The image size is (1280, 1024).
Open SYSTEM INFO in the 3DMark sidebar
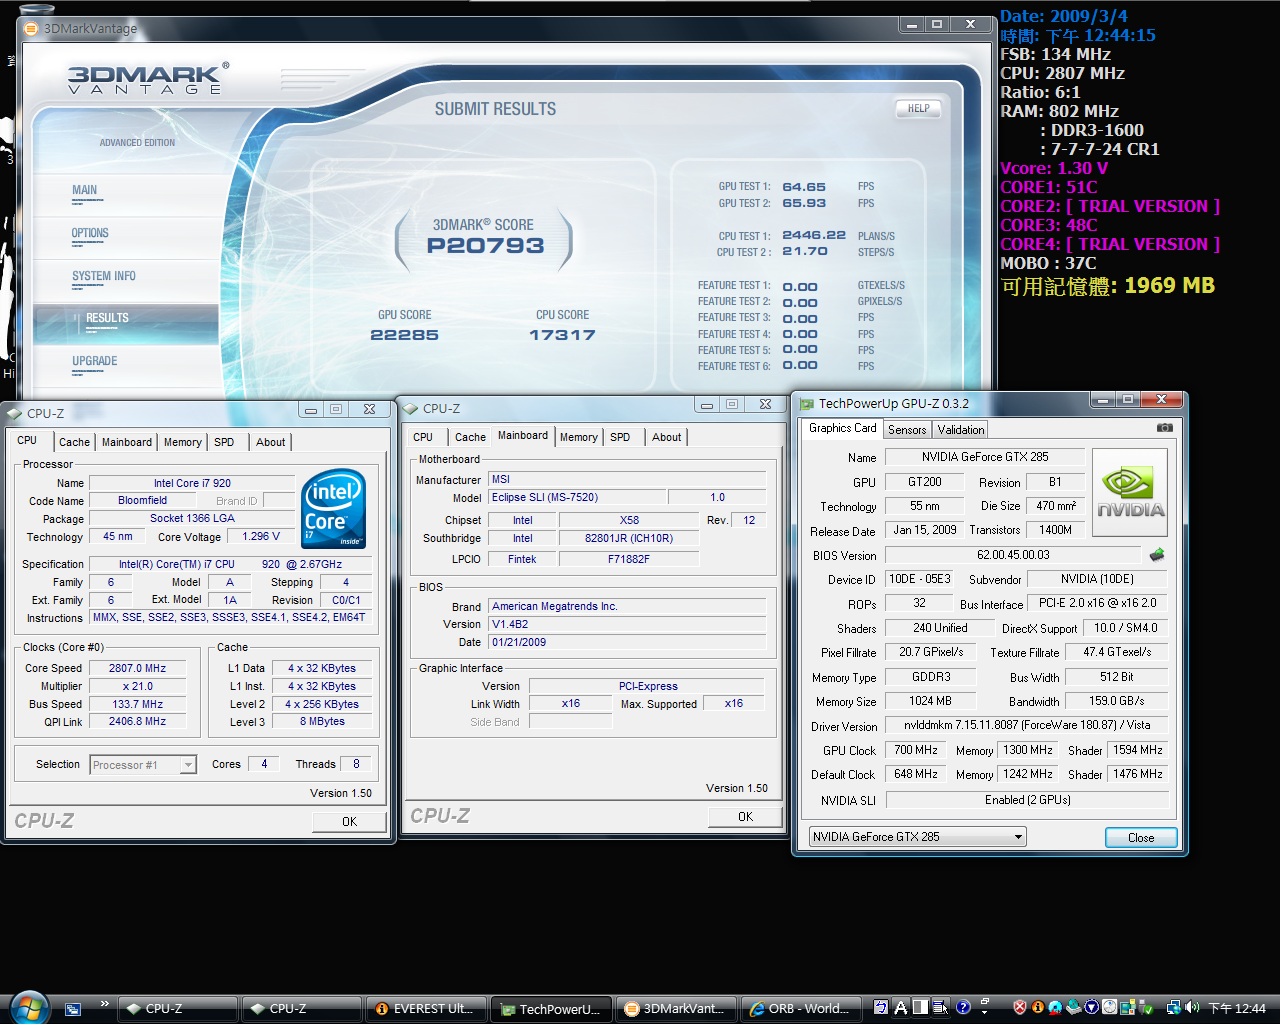coord(103,276)
